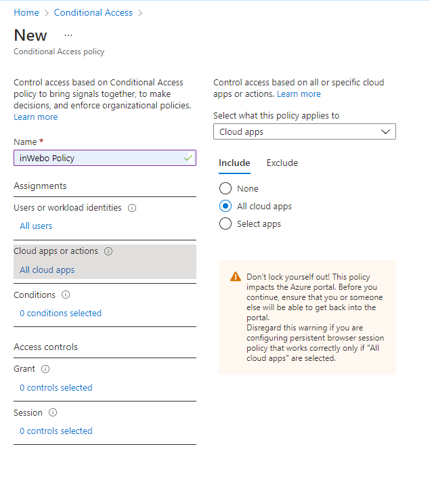Open the All users assignment link
430x491 pixels.
pos(36,226)
